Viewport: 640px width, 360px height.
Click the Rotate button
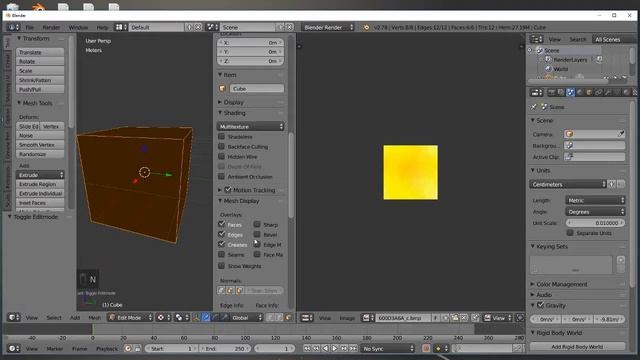(40, 61)
